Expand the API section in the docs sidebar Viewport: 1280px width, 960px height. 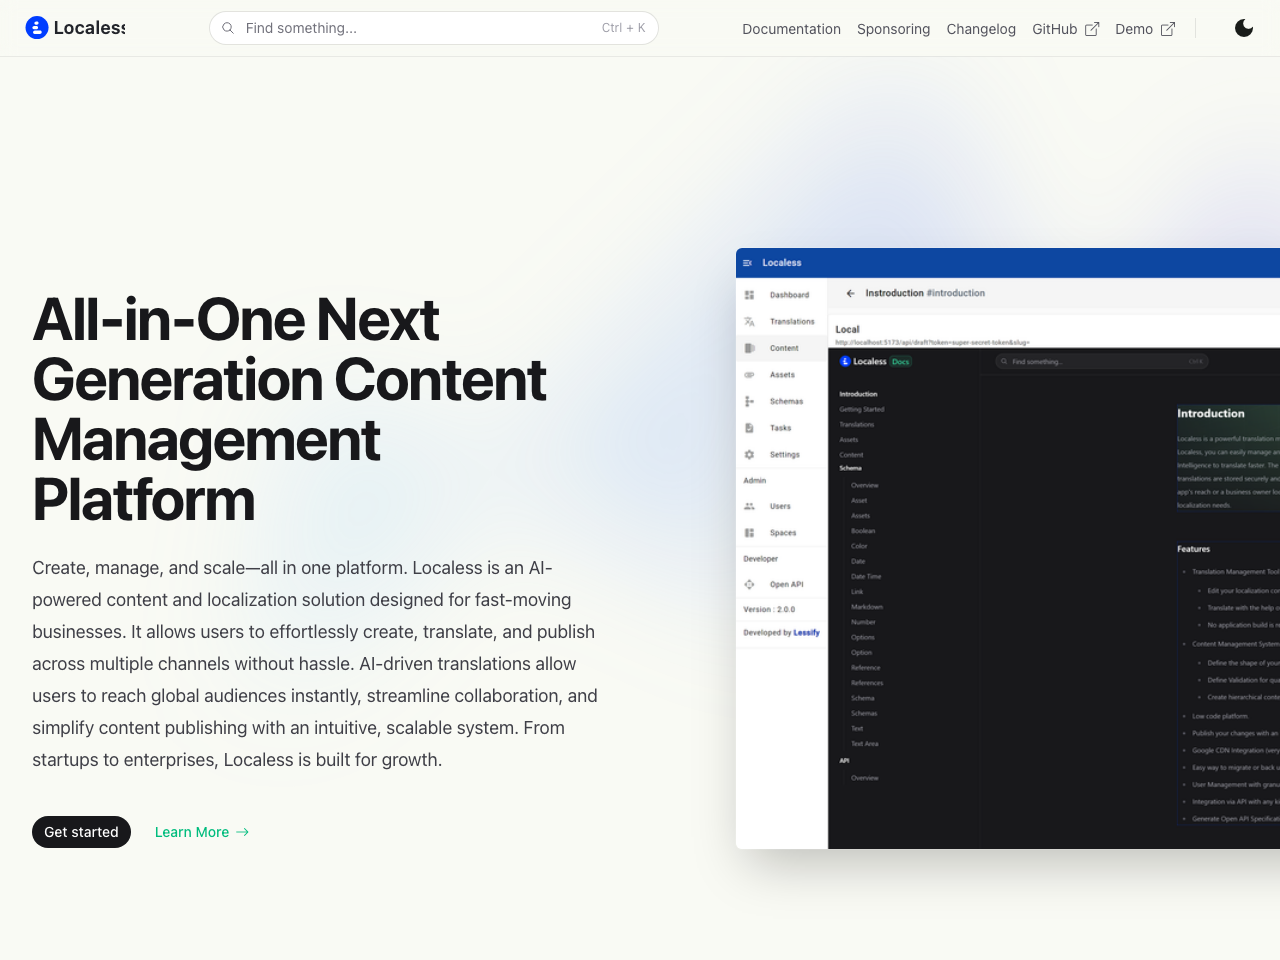tap(844, 760)
